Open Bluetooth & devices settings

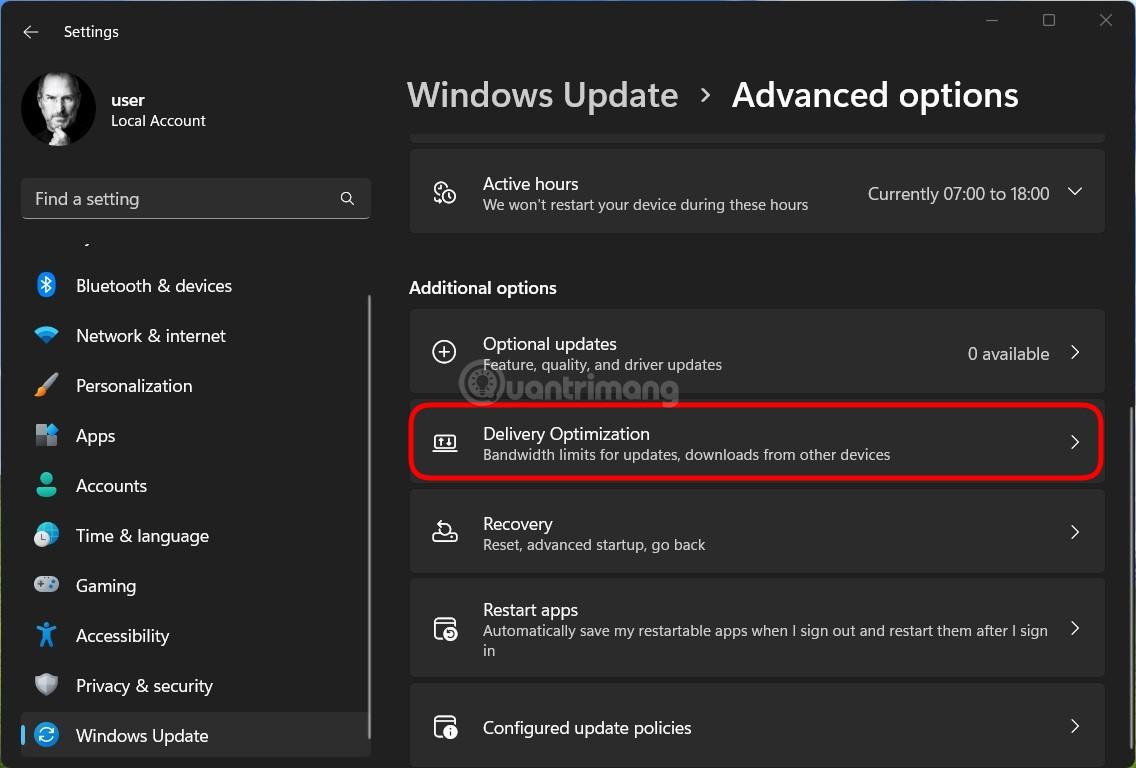click(196, 285)
